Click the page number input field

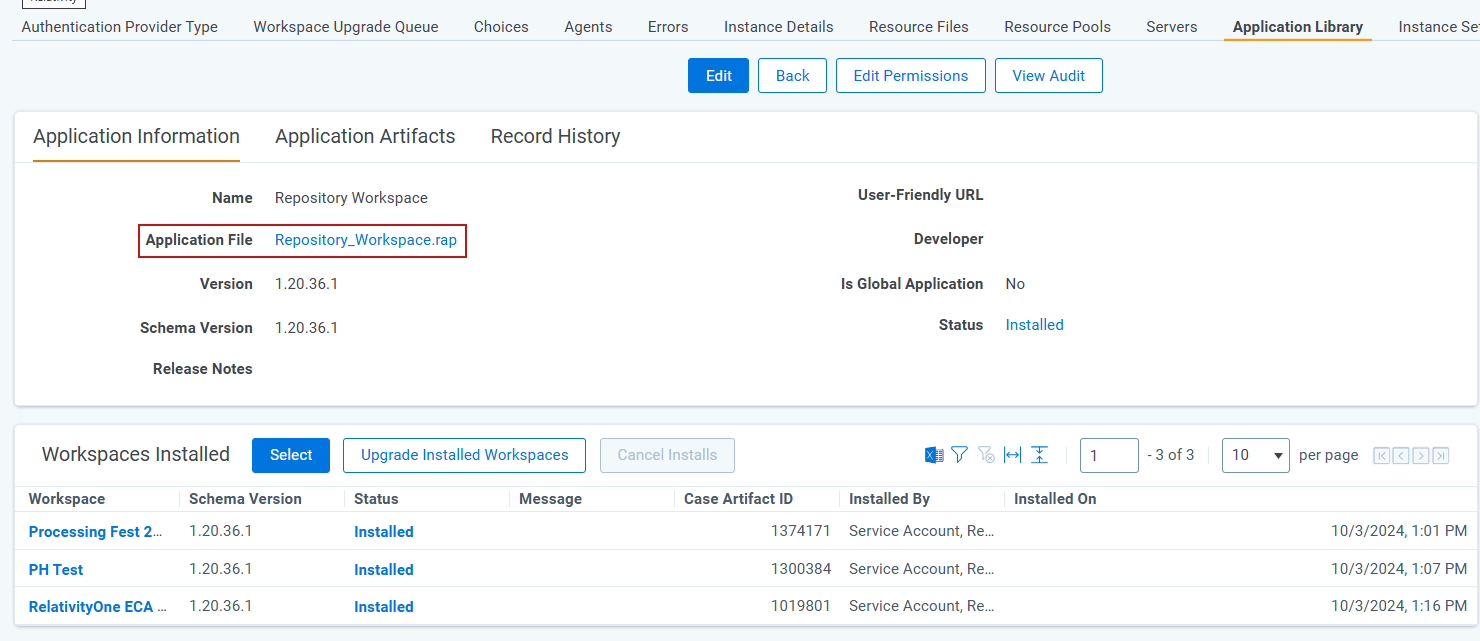[x=1109, y=455]
